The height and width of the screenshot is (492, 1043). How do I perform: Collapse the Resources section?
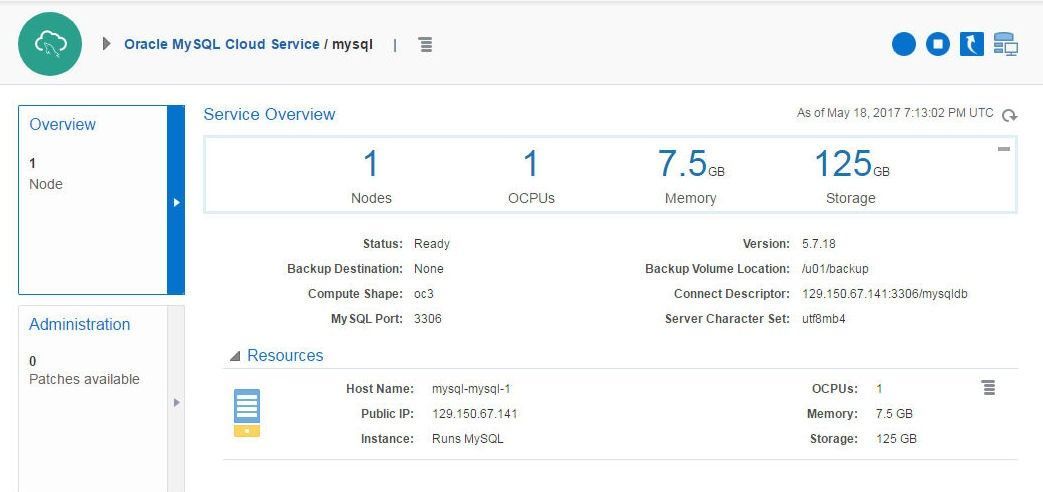click(x=234, y=356)
